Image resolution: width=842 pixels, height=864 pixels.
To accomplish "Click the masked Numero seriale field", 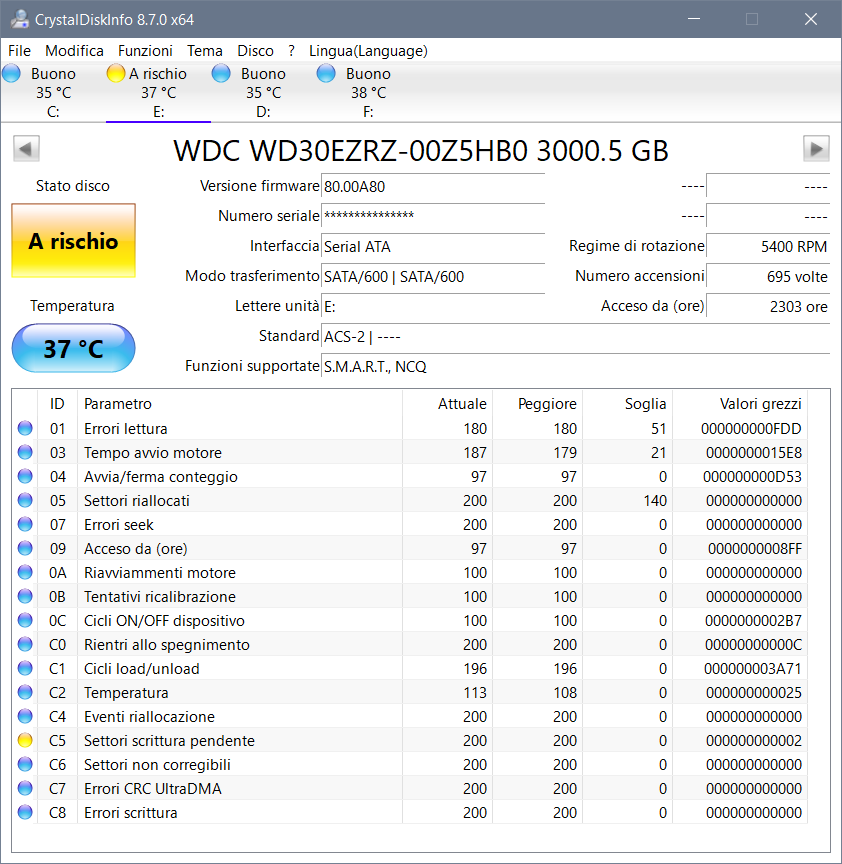I will coord(433,216).
